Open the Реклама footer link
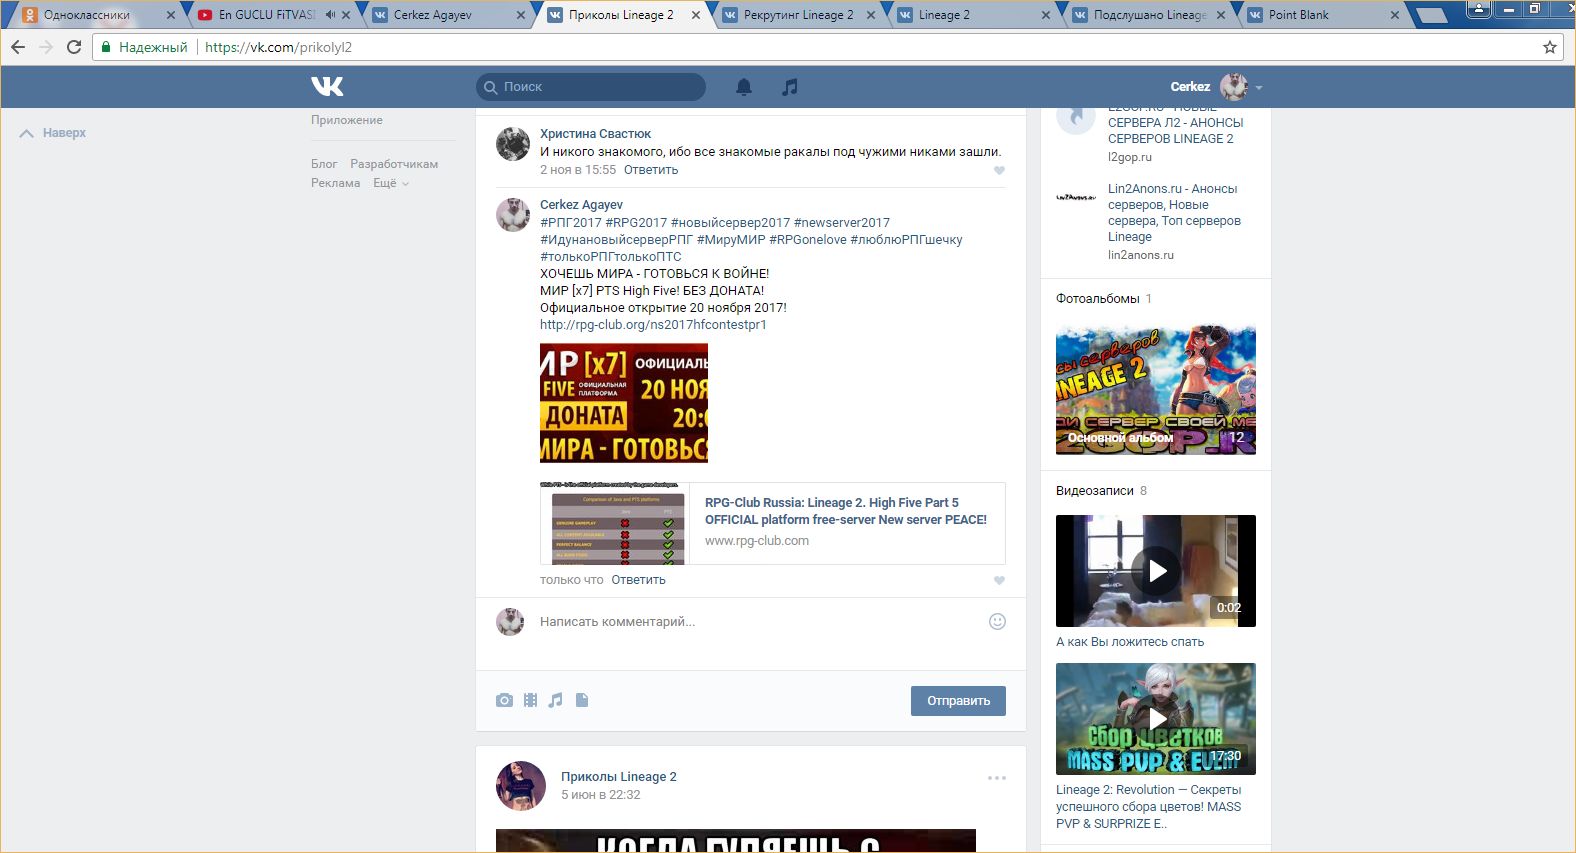This screenshot has height=853, width=1576. 336,183
